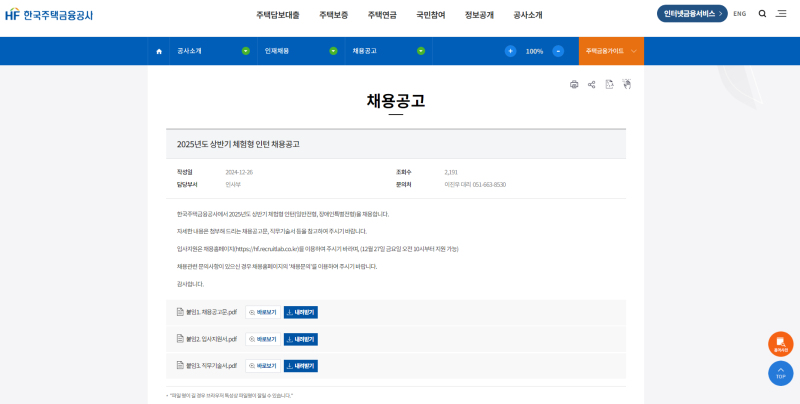800x404 pixels.
Task: Click zoom in plus circle icon
Action: click(x=510, y=51)
